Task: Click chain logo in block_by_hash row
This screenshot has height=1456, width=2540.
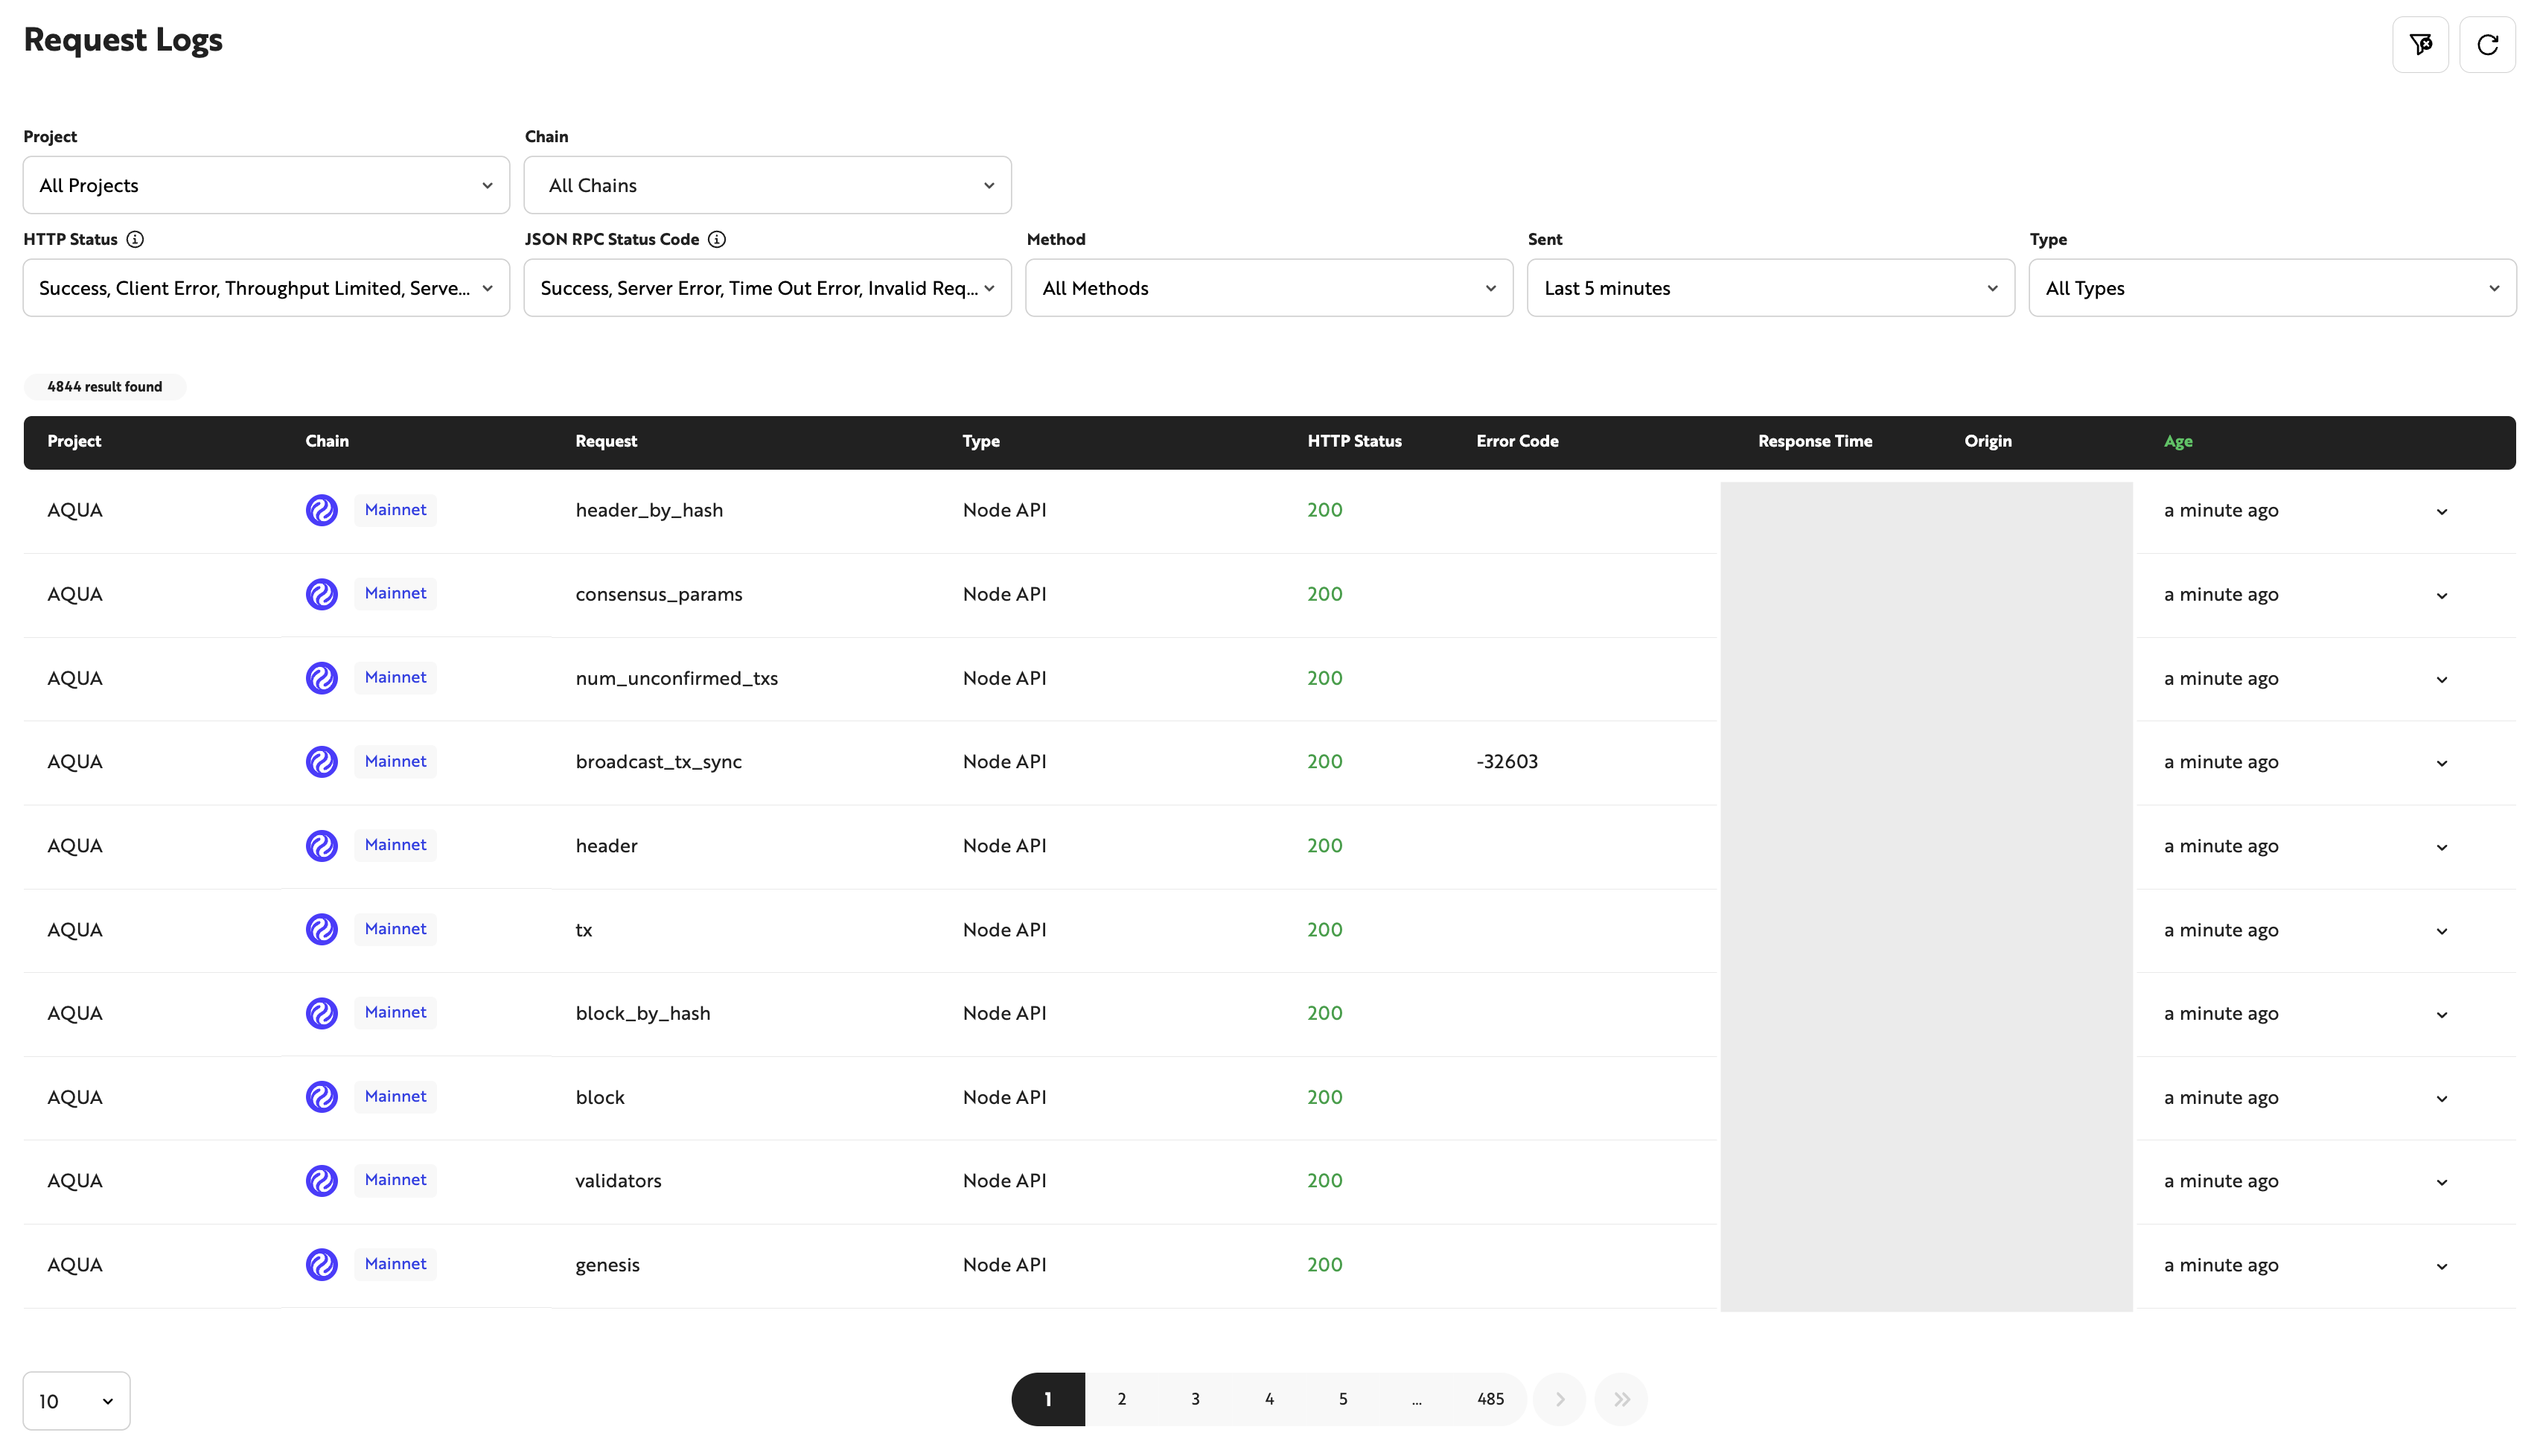Action: [x=321, y=1013]
